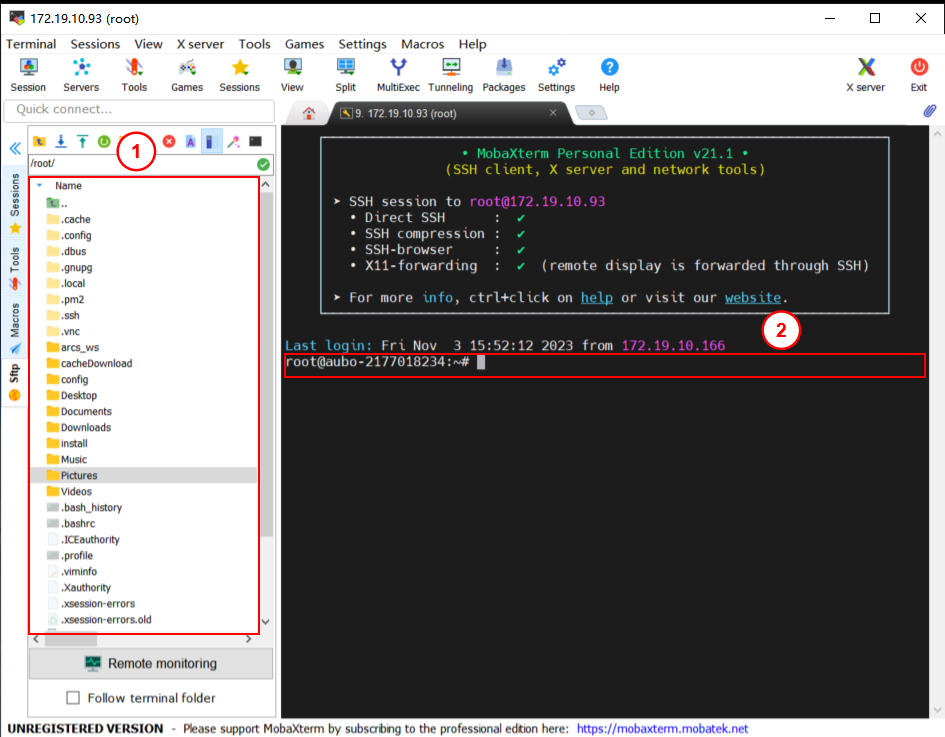Image resolution: width=945 pixels, height=737 pixels.
Task: Click the green path confirm checkmark
Action: [263, 164]
